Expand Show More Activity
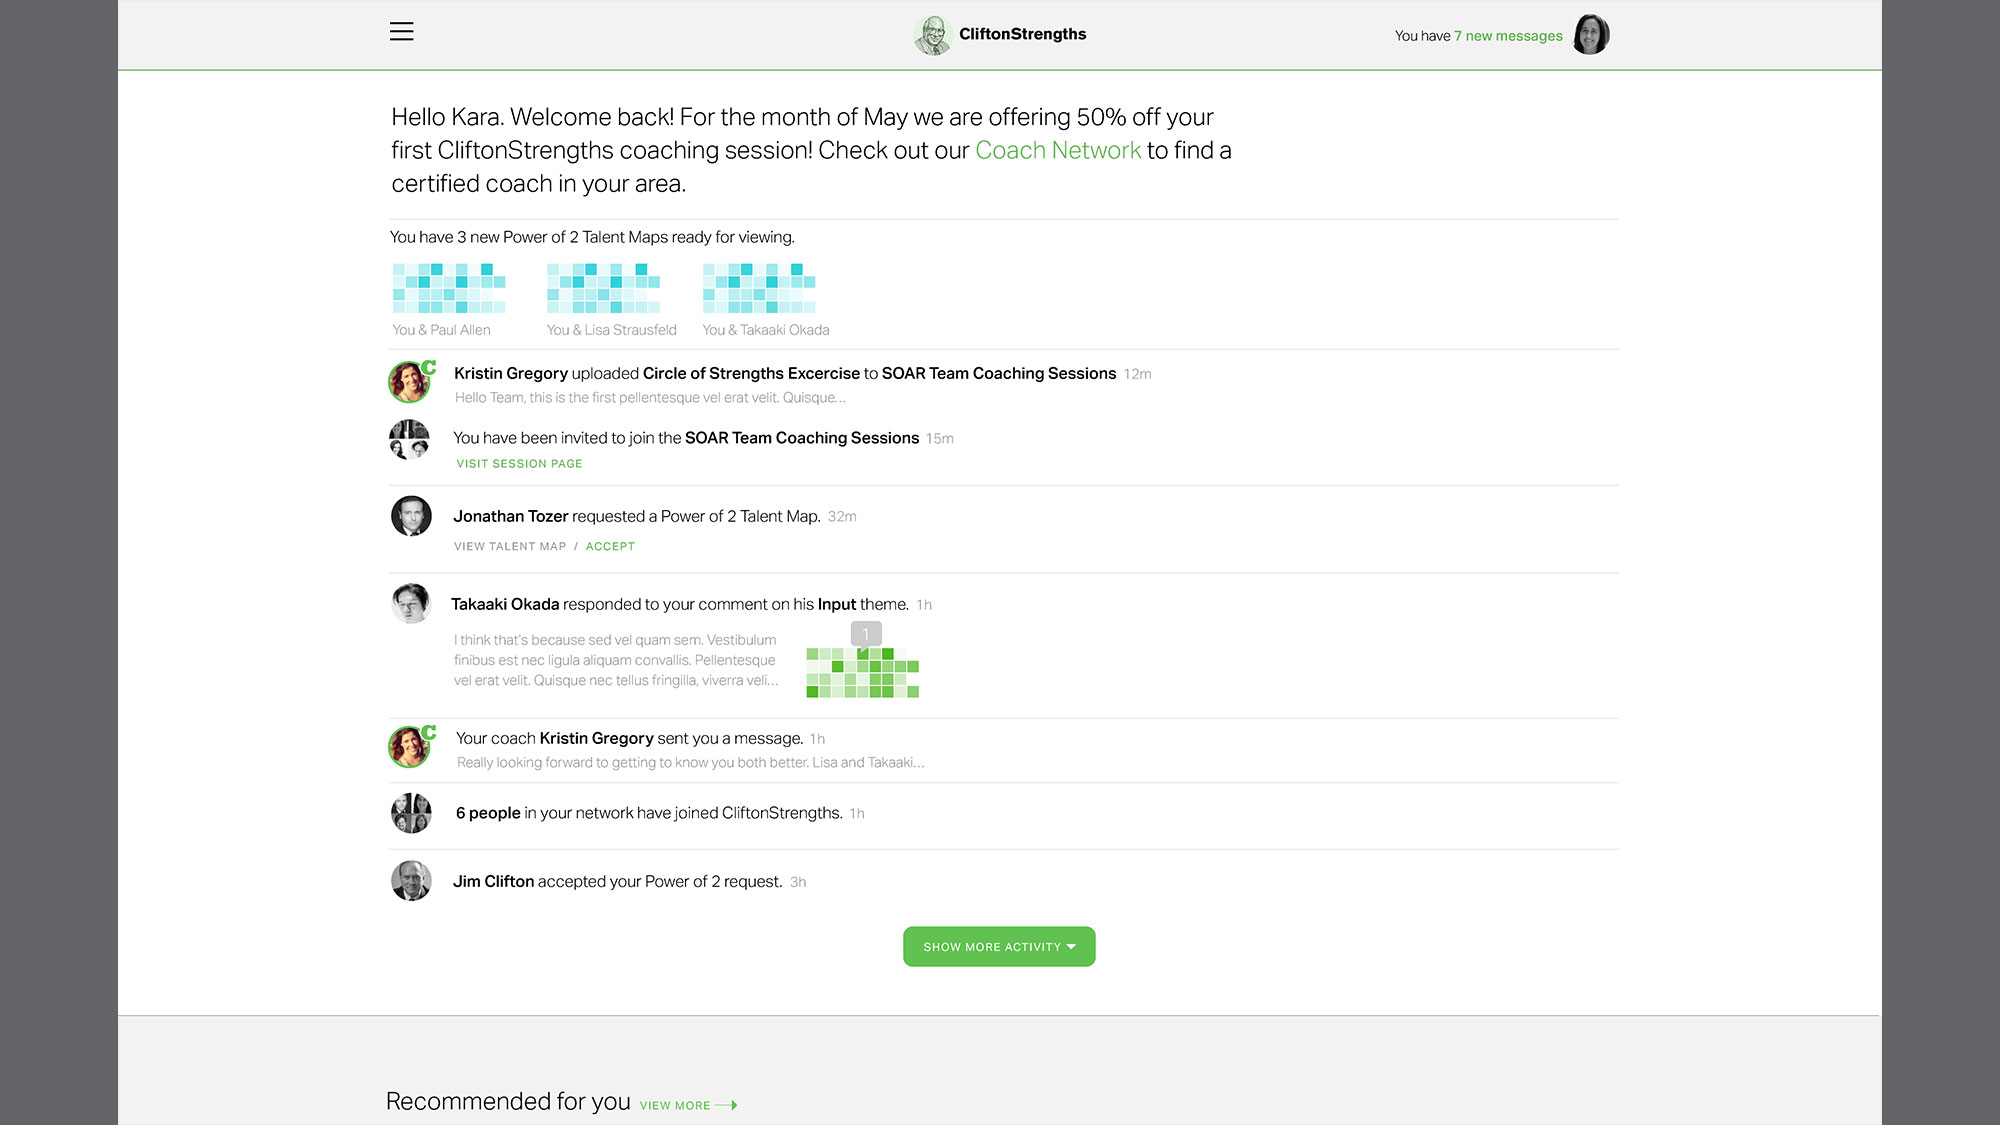This screenshot has height=1125, width=2000. point(999,946)
